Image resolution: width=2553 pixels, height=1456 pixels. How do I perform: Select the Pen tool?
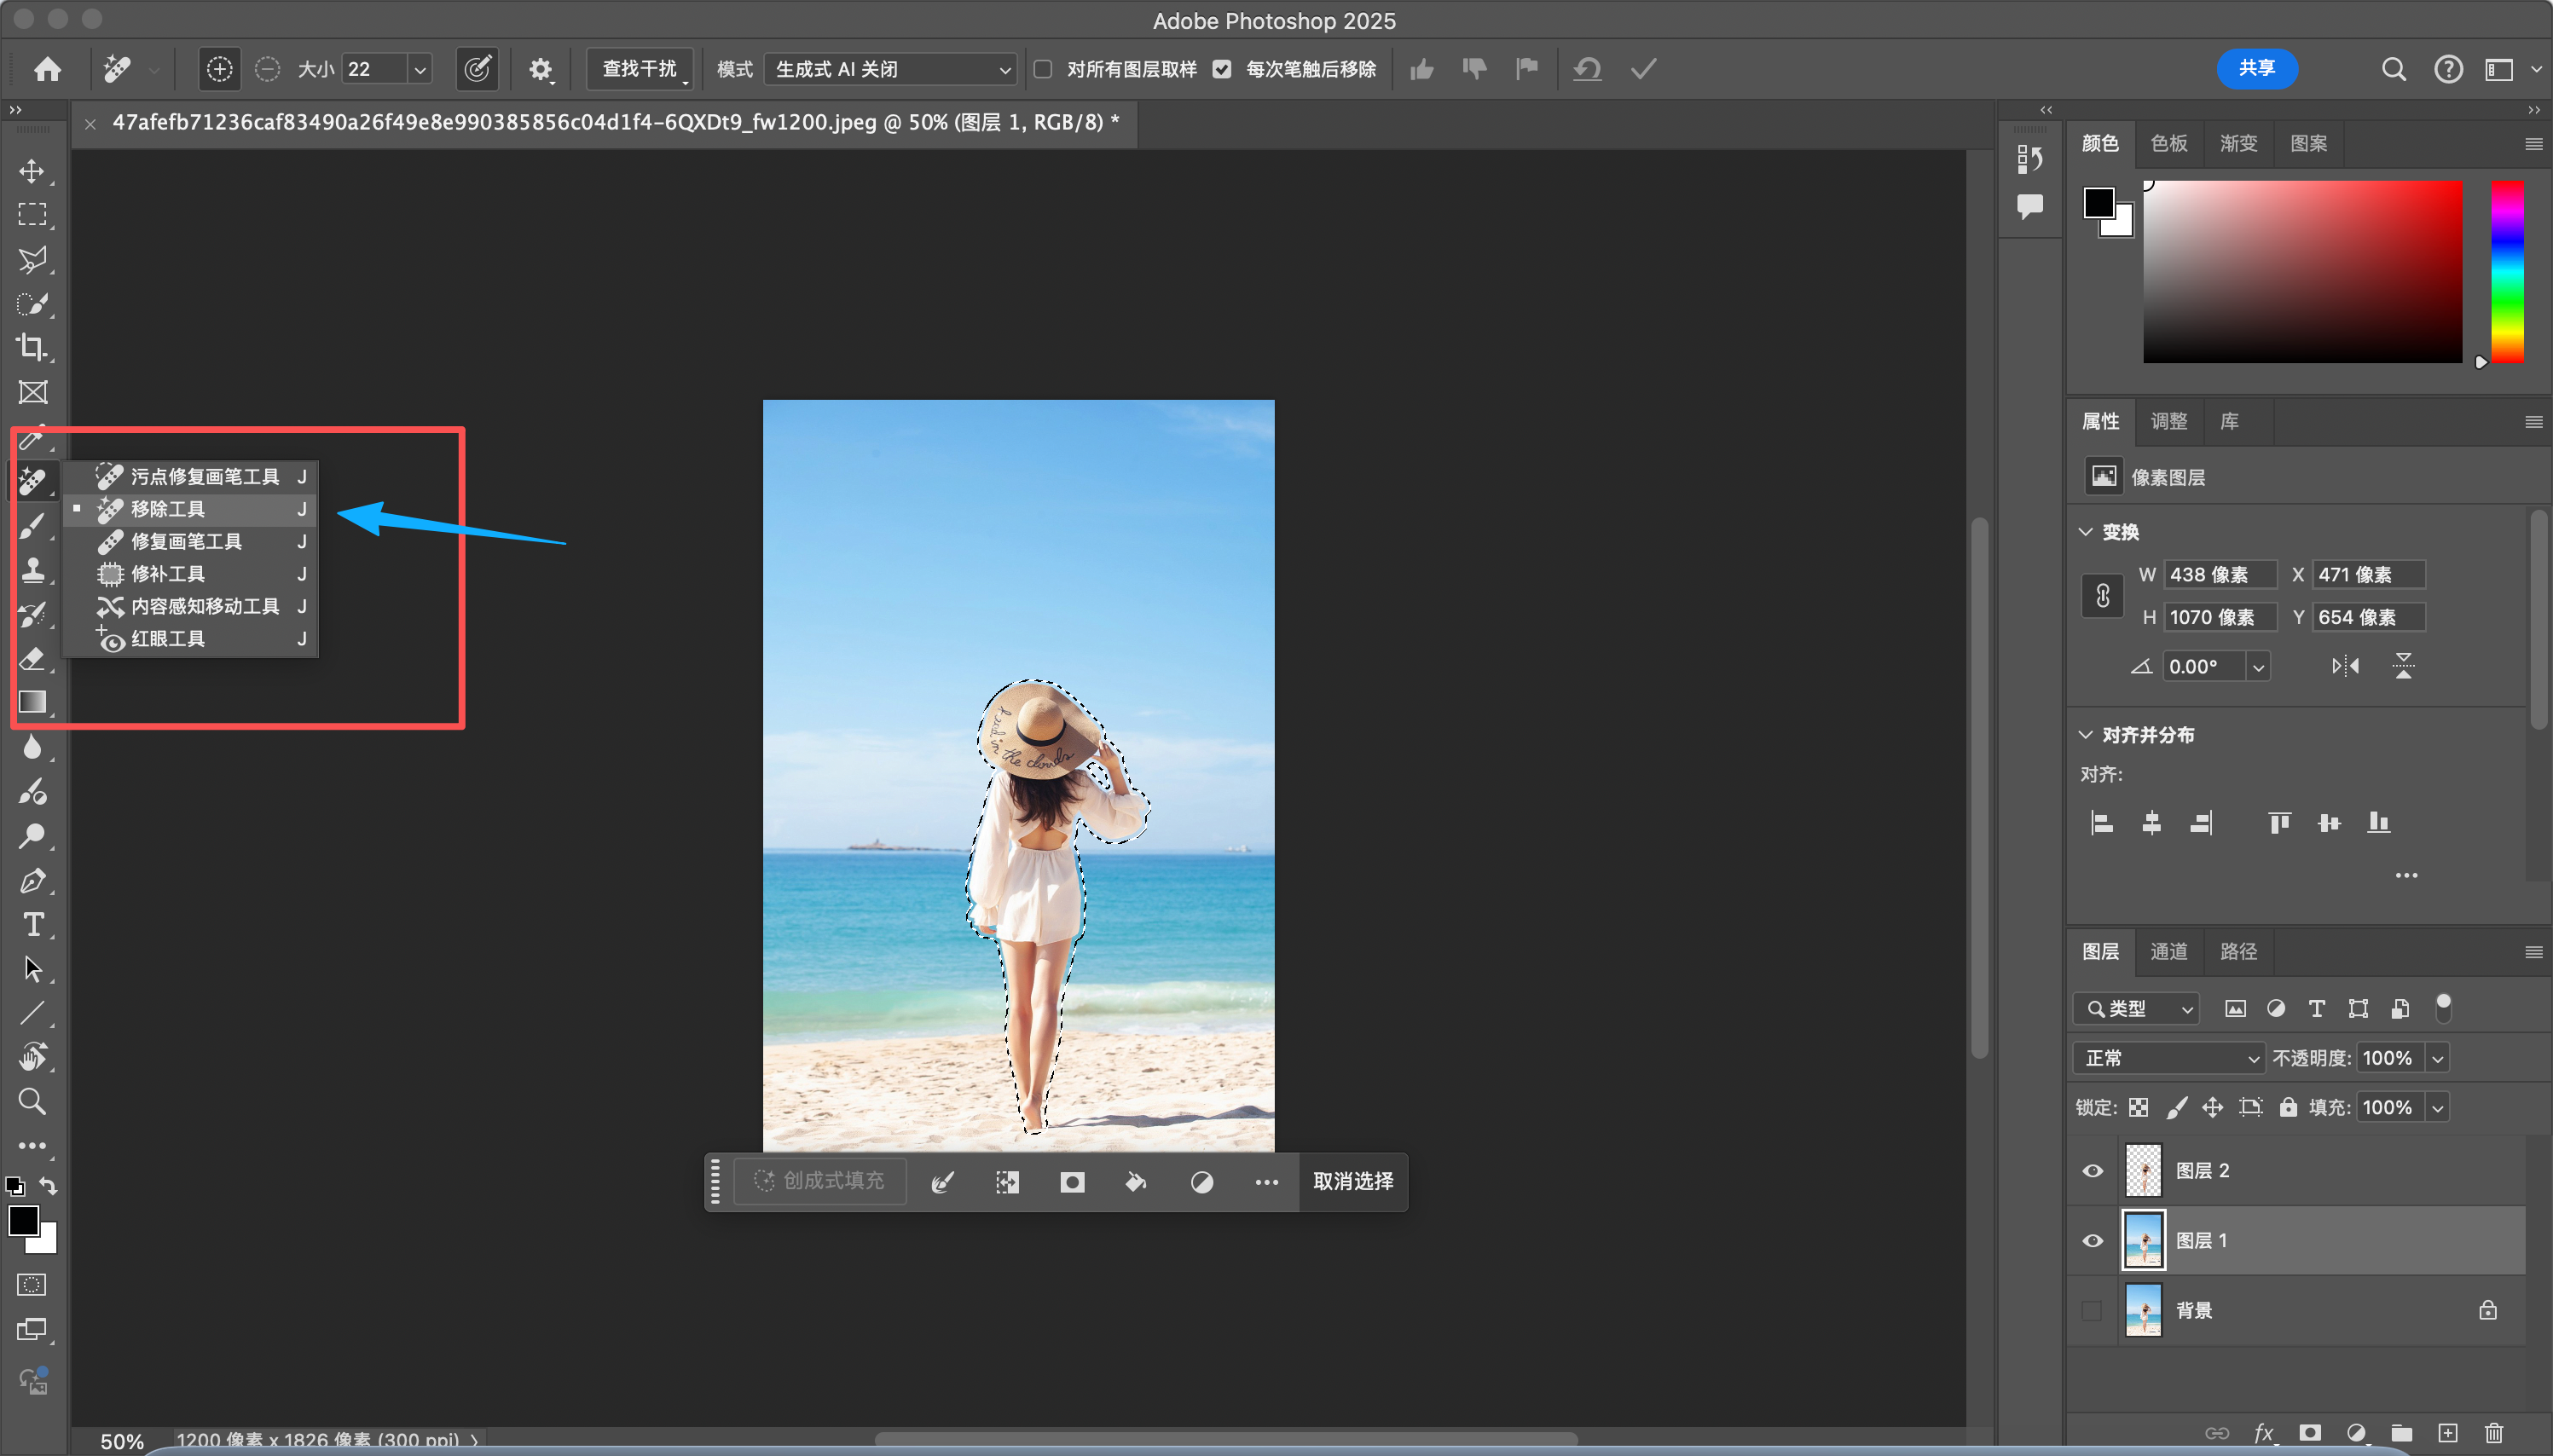(x=32, y=881)
